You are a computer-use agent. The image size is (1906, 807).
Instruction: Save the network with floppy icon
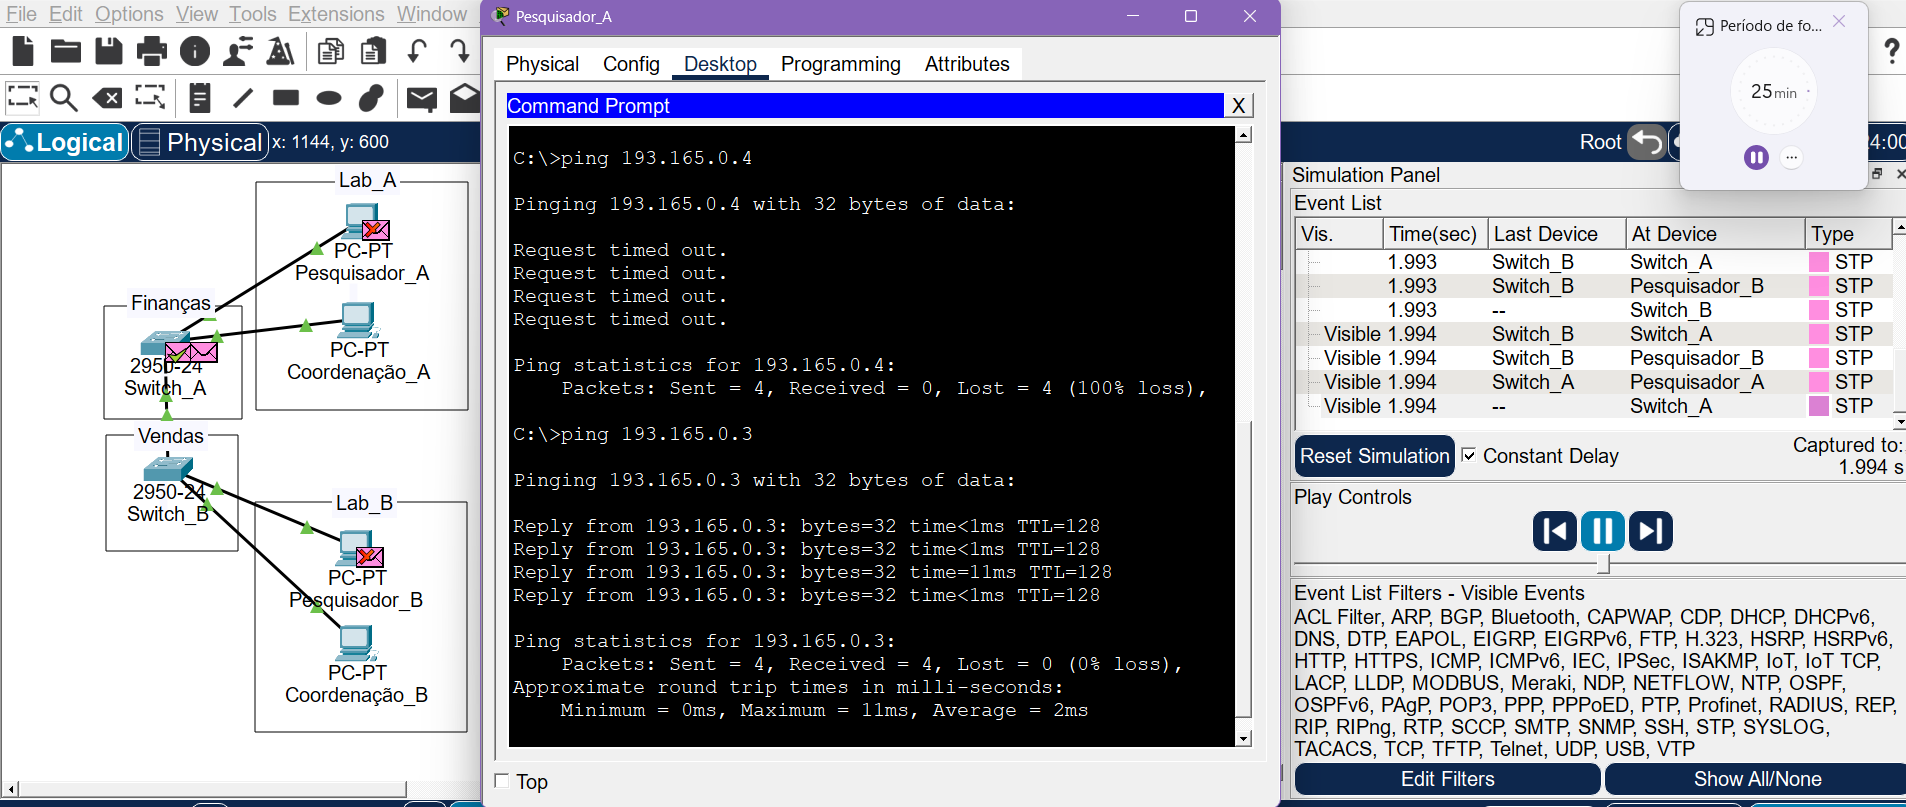tap(109, 50)
